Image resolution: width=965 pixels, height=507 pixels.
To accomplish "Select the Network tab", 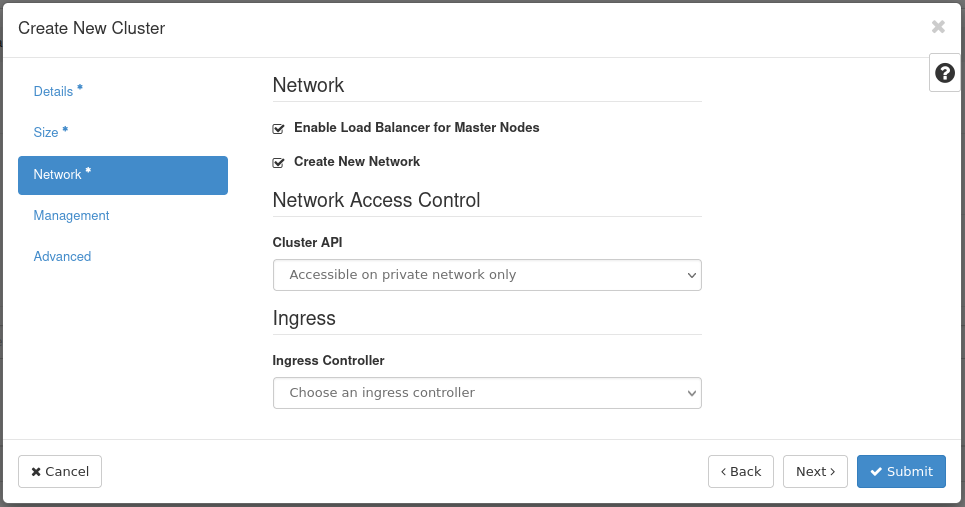I will coord(58,175).
